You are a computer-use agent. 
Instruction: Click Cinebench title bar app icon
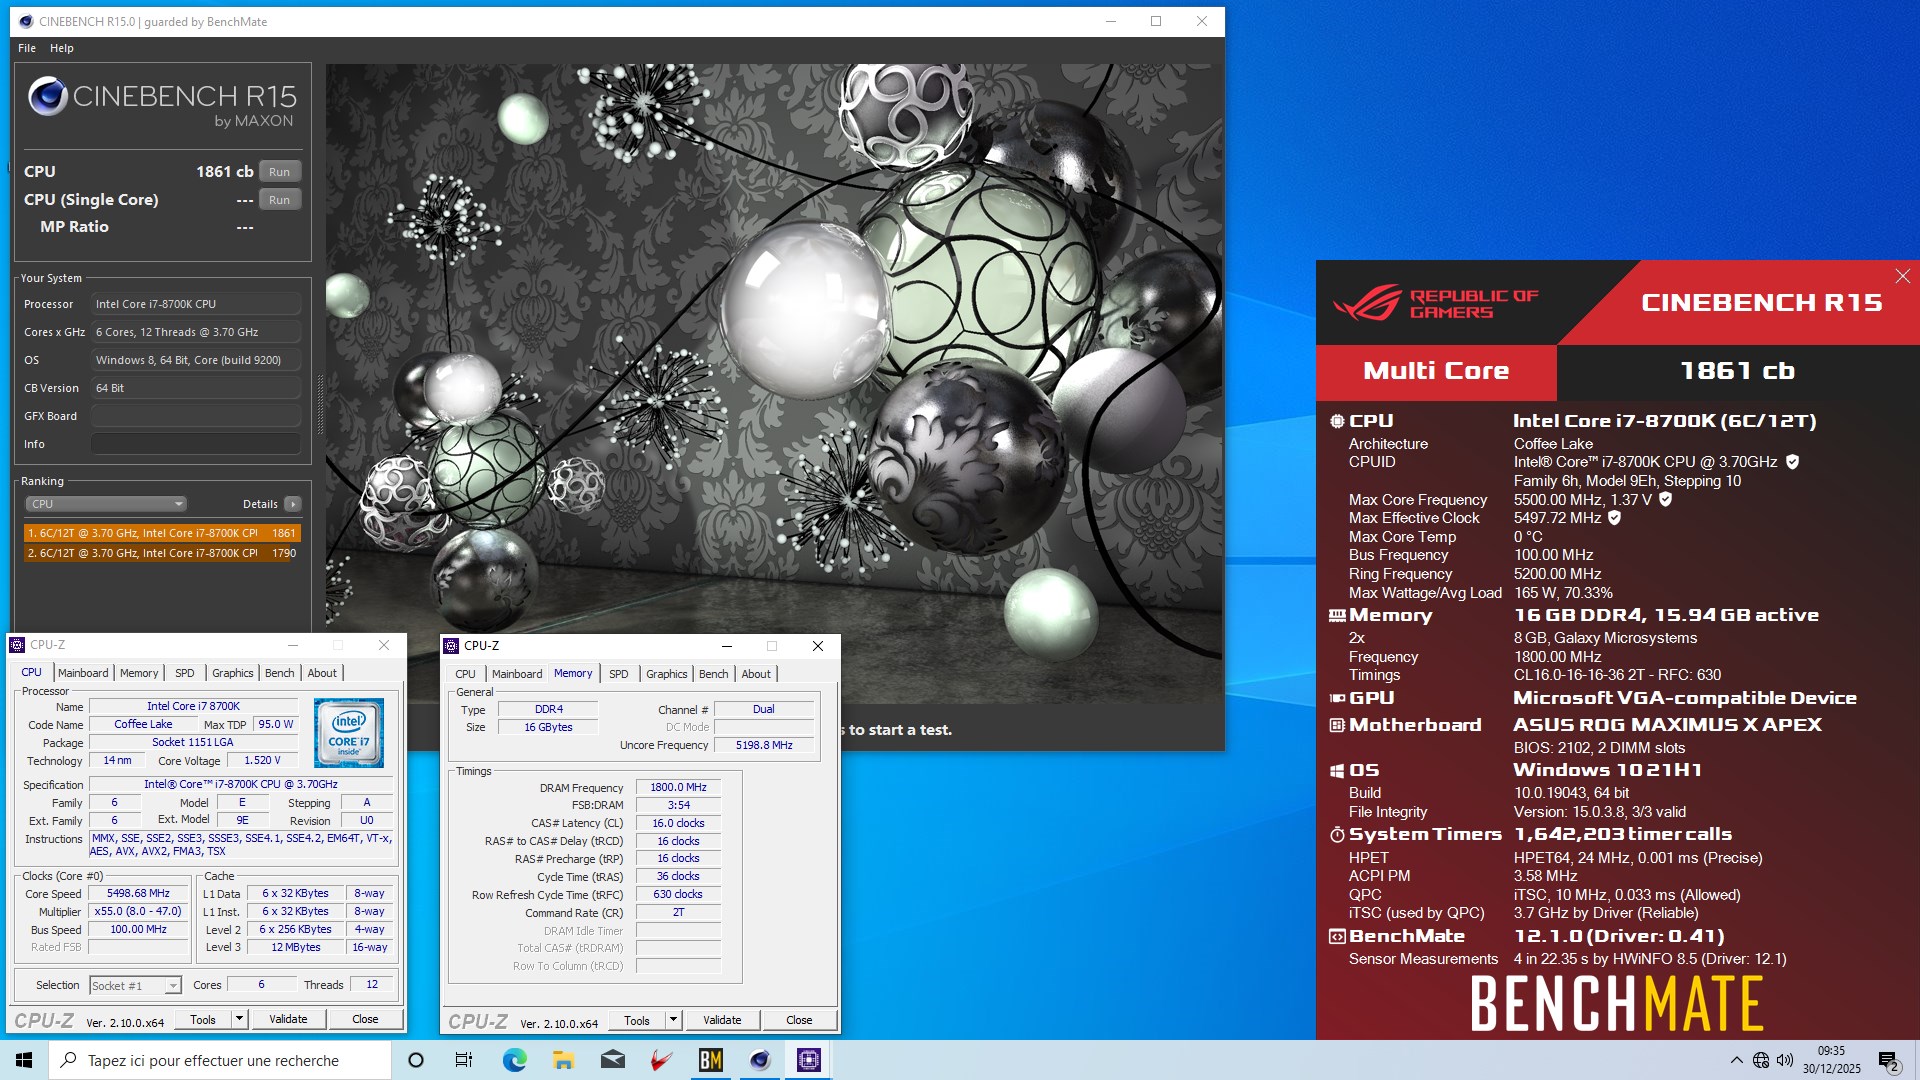click(x=26, y=21)
